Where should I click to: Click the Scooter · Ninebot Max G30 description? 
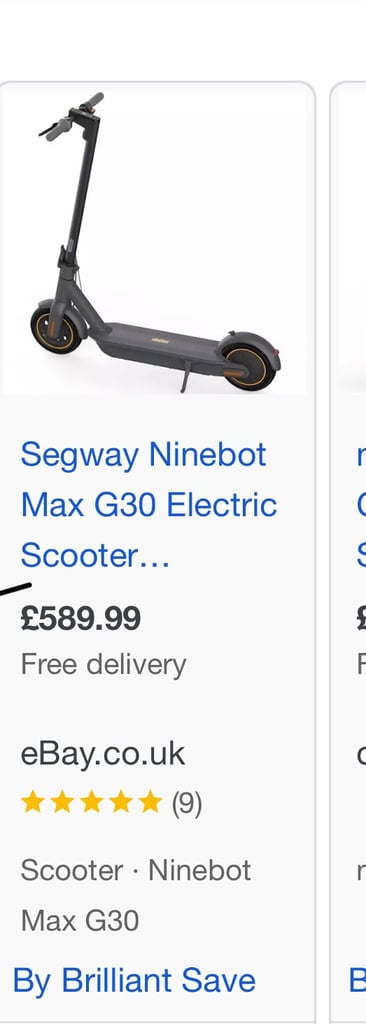(136, 895)
